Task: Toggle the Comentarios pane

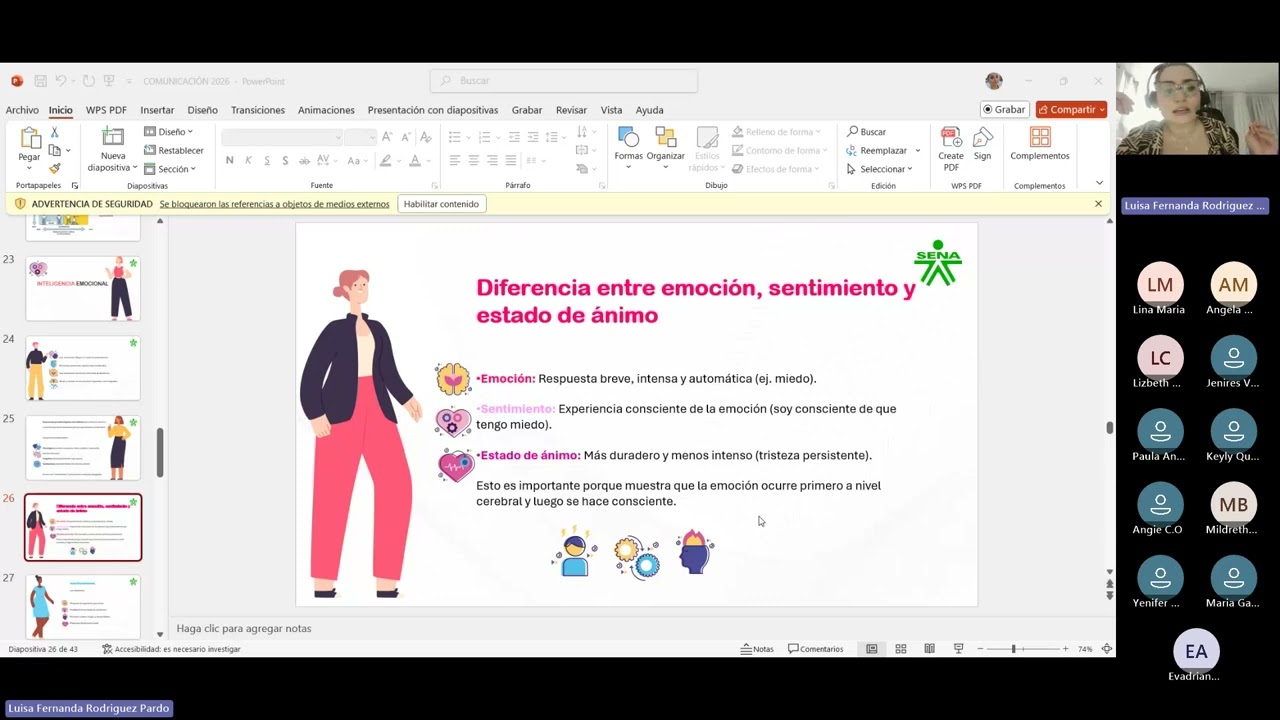Action: click(816, 649)
